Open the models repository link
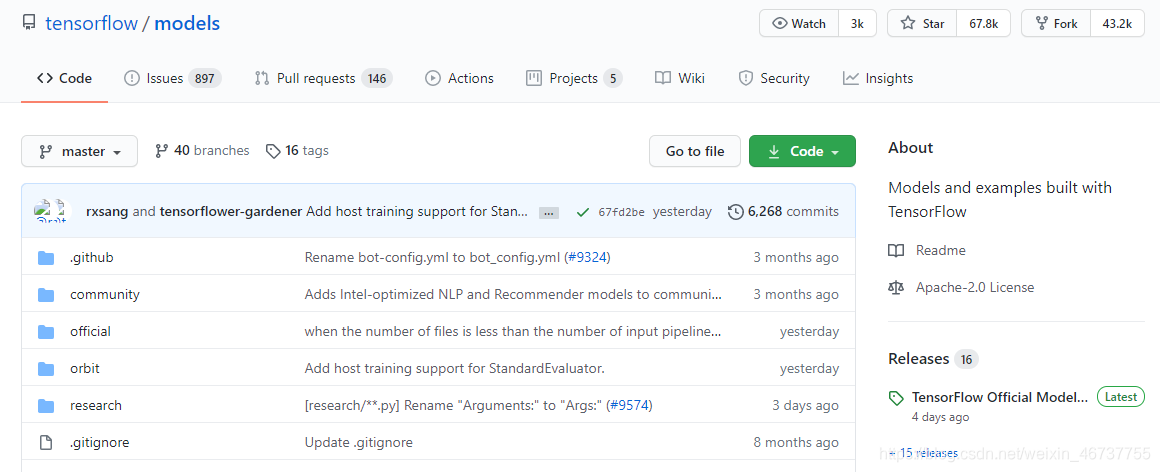1160x472 pixels. 187,24
